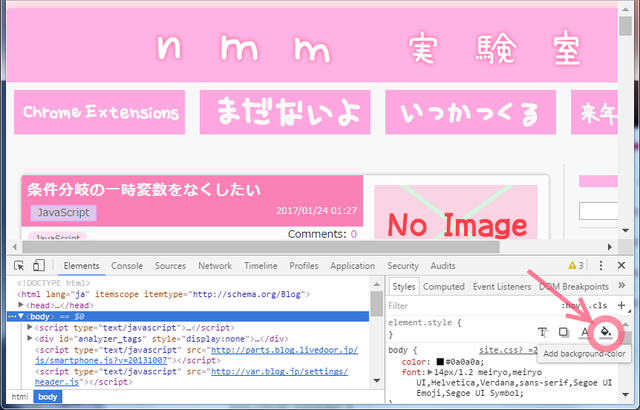Toggle the device toolbar icon
Screen dimensions: 640x410
tap(39, 266)
